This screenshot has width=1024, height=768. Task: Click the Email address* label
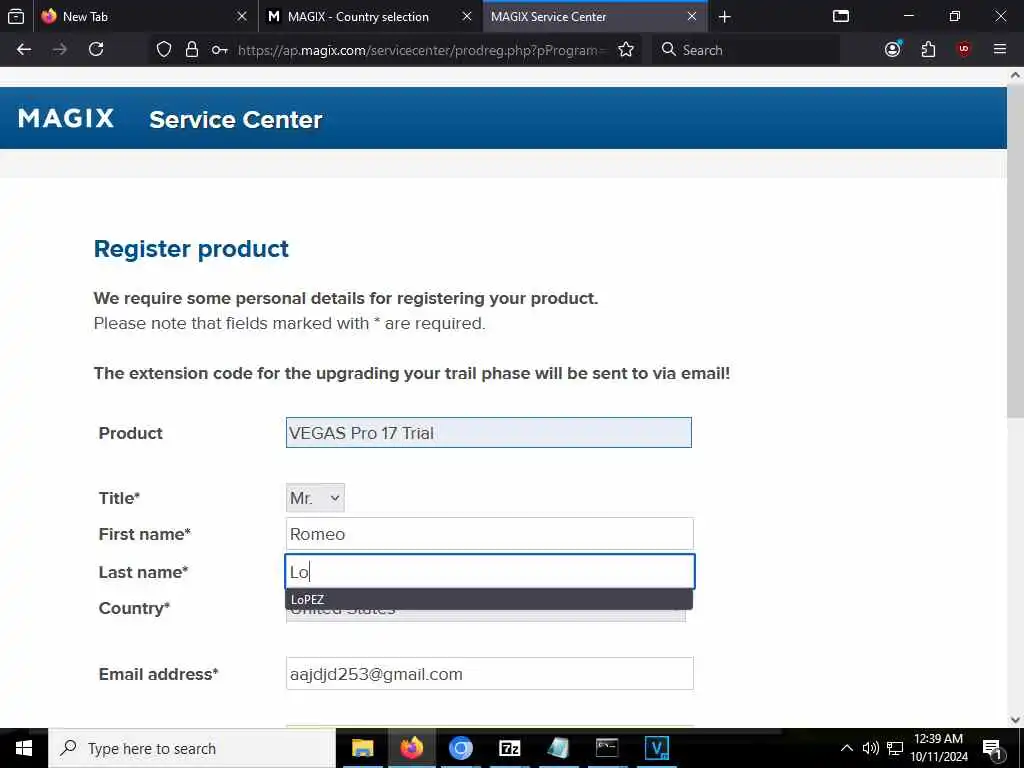[158, 674]
